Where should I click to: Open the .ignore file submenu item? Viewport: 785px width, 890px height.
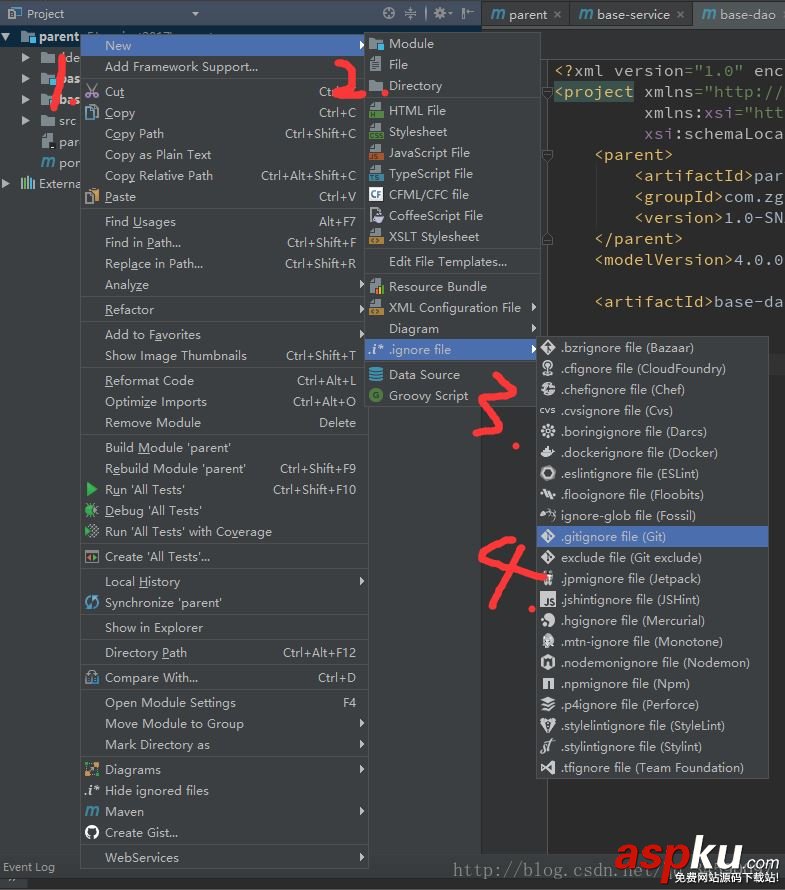[452, 350]
